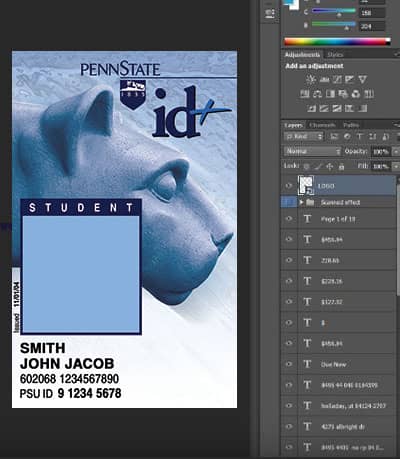The image size is (400, 459).
Task: Pick a color from the spectrum ramp
Action: (x=337, y=42)
